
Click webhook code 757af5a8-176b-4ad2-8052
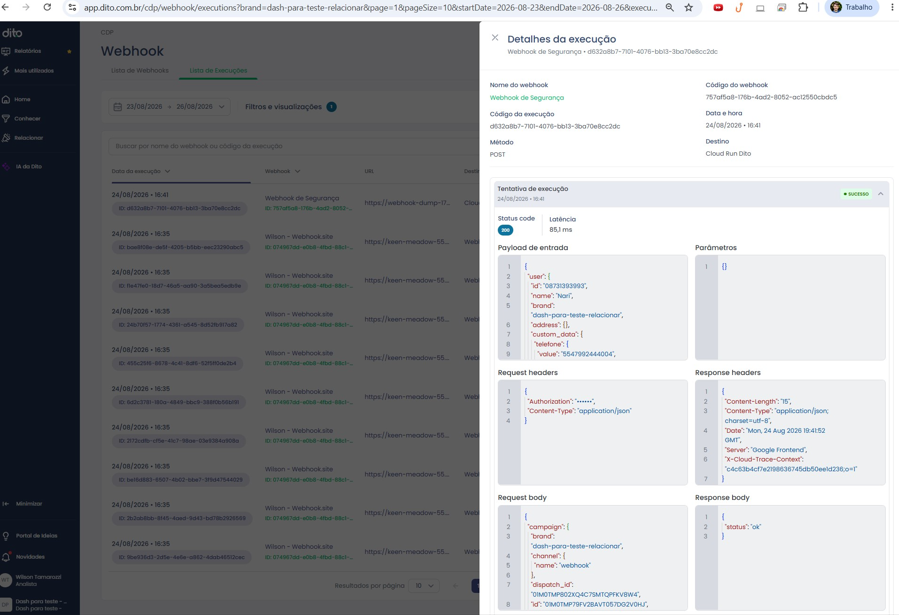tap(771, 97)
